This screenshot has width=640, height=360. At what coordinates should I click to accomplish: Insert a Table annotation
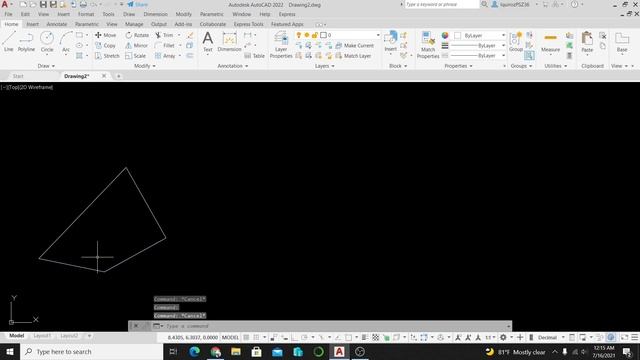click(x=255, y=56)
